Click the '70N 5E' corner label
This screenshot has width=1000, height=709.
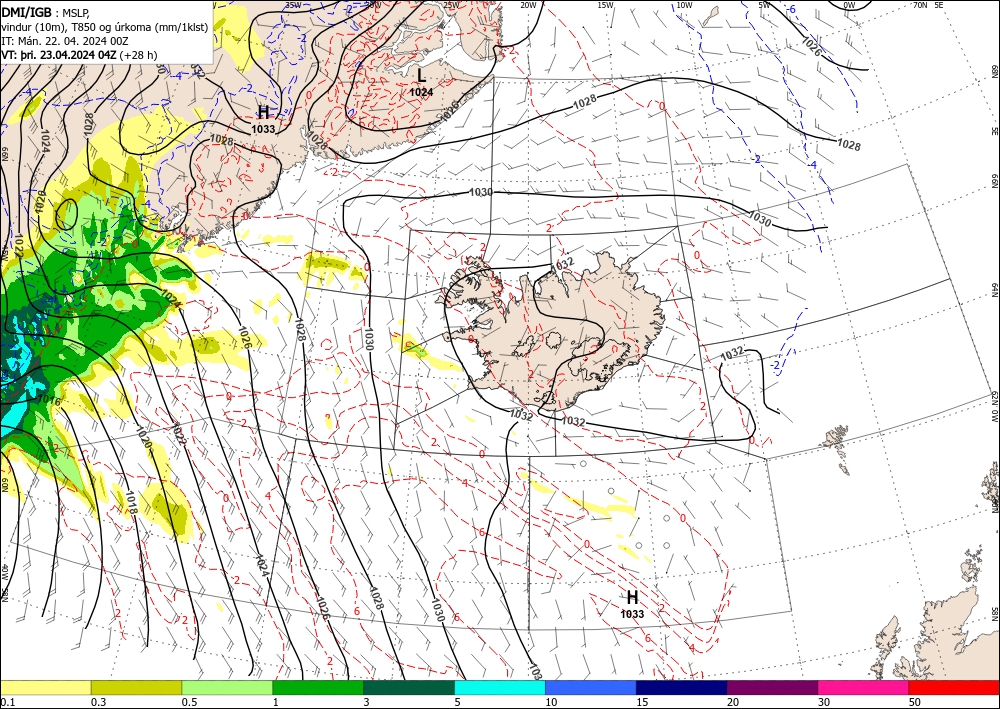pos(928,5)
